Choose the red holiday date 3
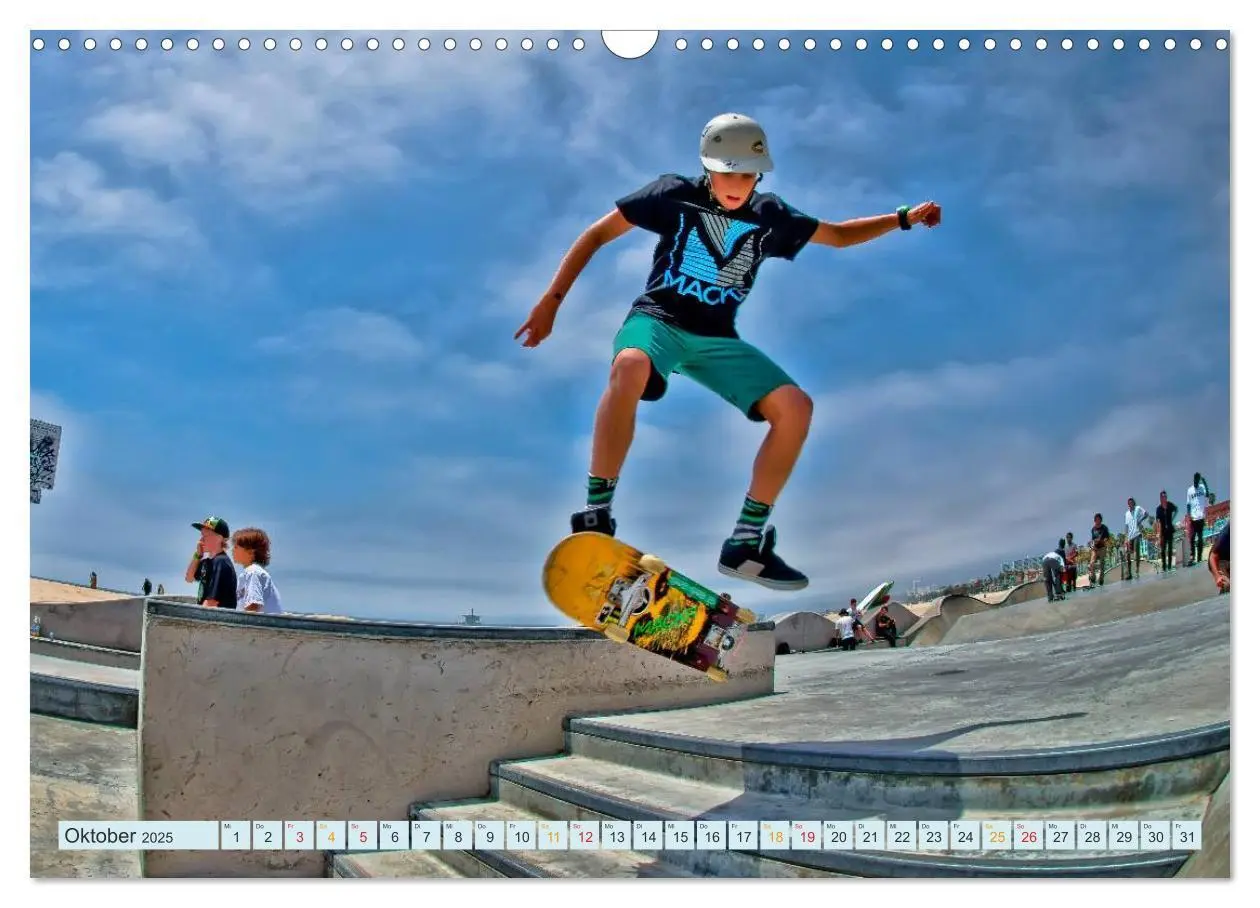Screen dimensions: 1260x908 (x=299, y=836)
